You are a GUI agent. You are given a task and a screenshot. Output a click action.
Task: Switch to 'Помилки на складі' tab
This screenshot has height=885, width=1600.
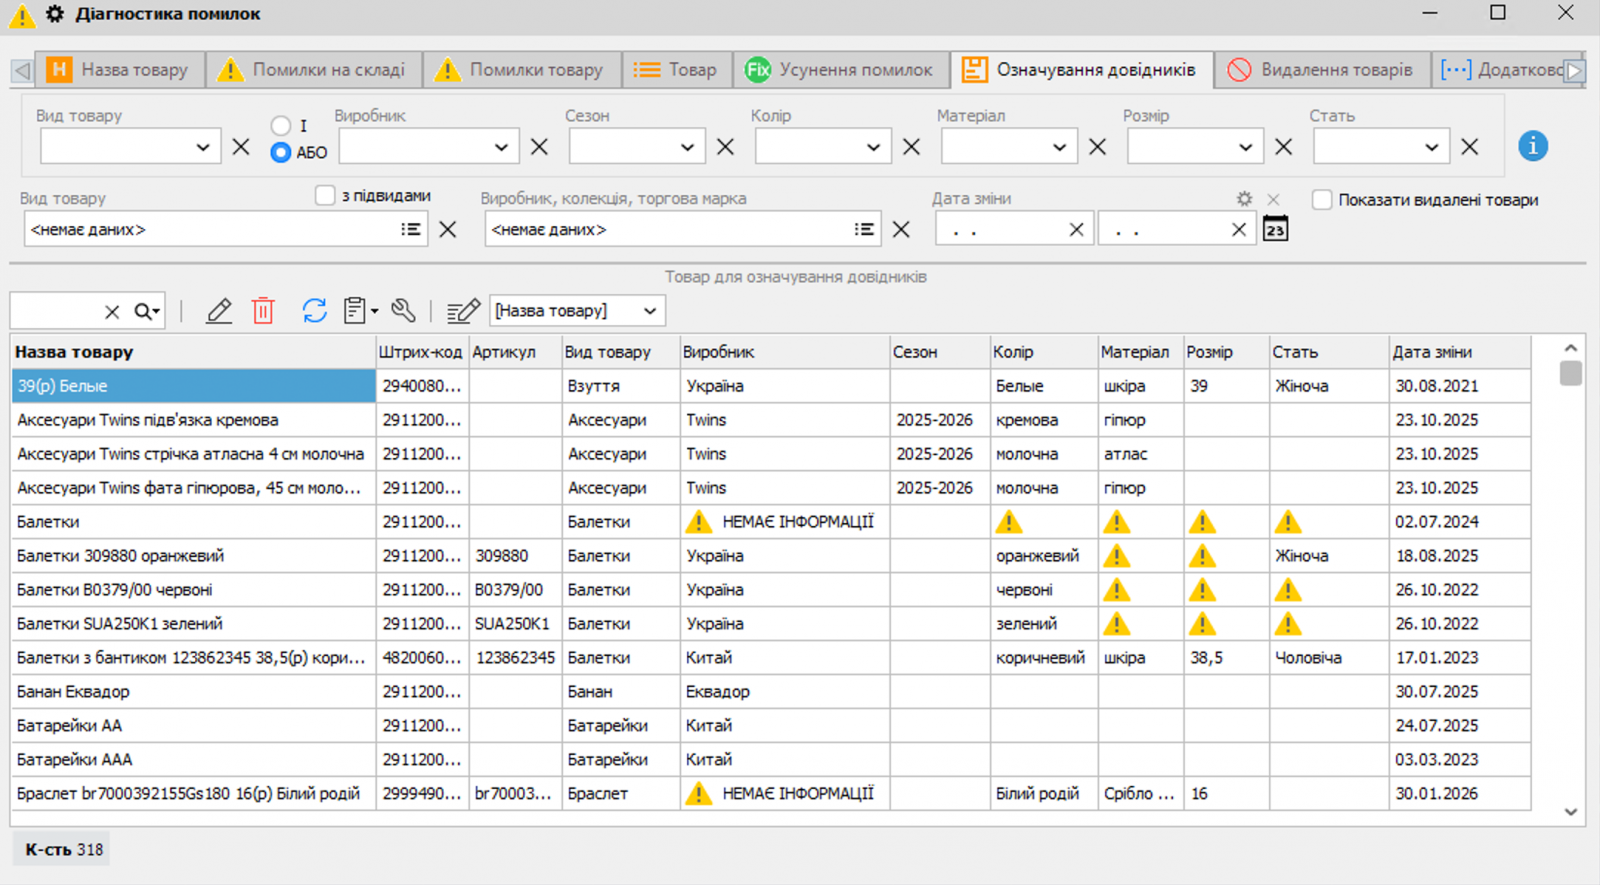click(x=314, y=70)
